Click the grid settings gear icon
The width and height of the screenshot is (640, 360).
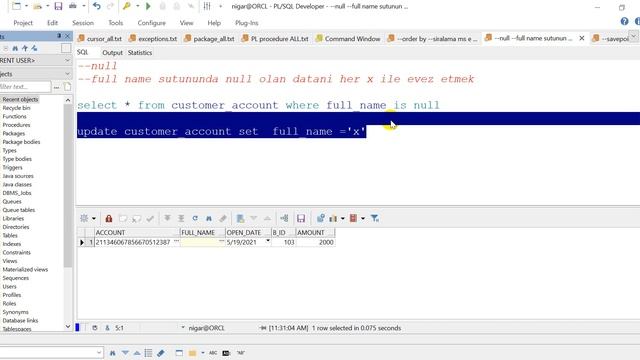(x=84, y=218)
